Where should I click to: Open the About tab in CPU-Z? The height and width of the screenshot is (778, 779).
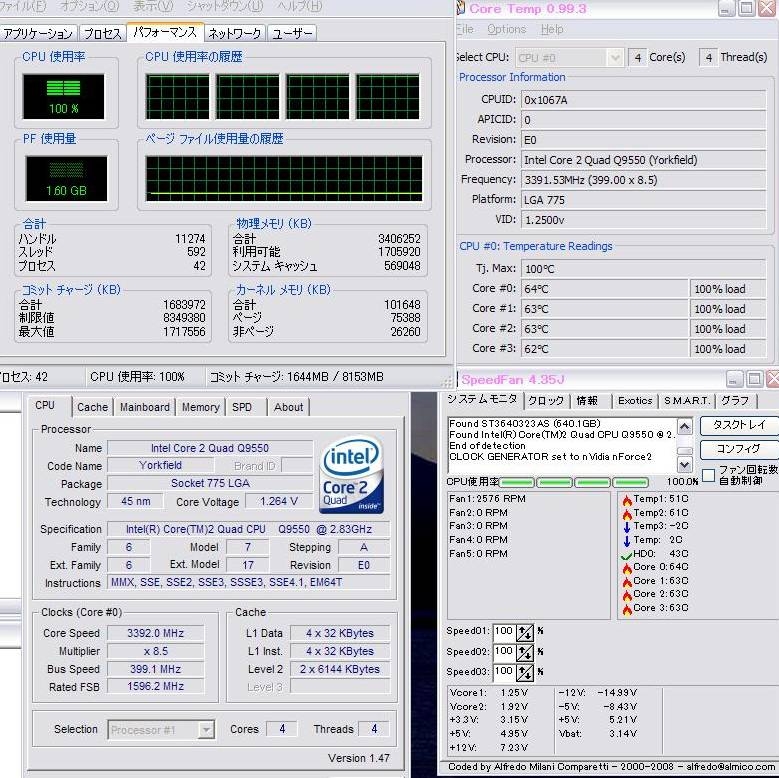(289, 407)
